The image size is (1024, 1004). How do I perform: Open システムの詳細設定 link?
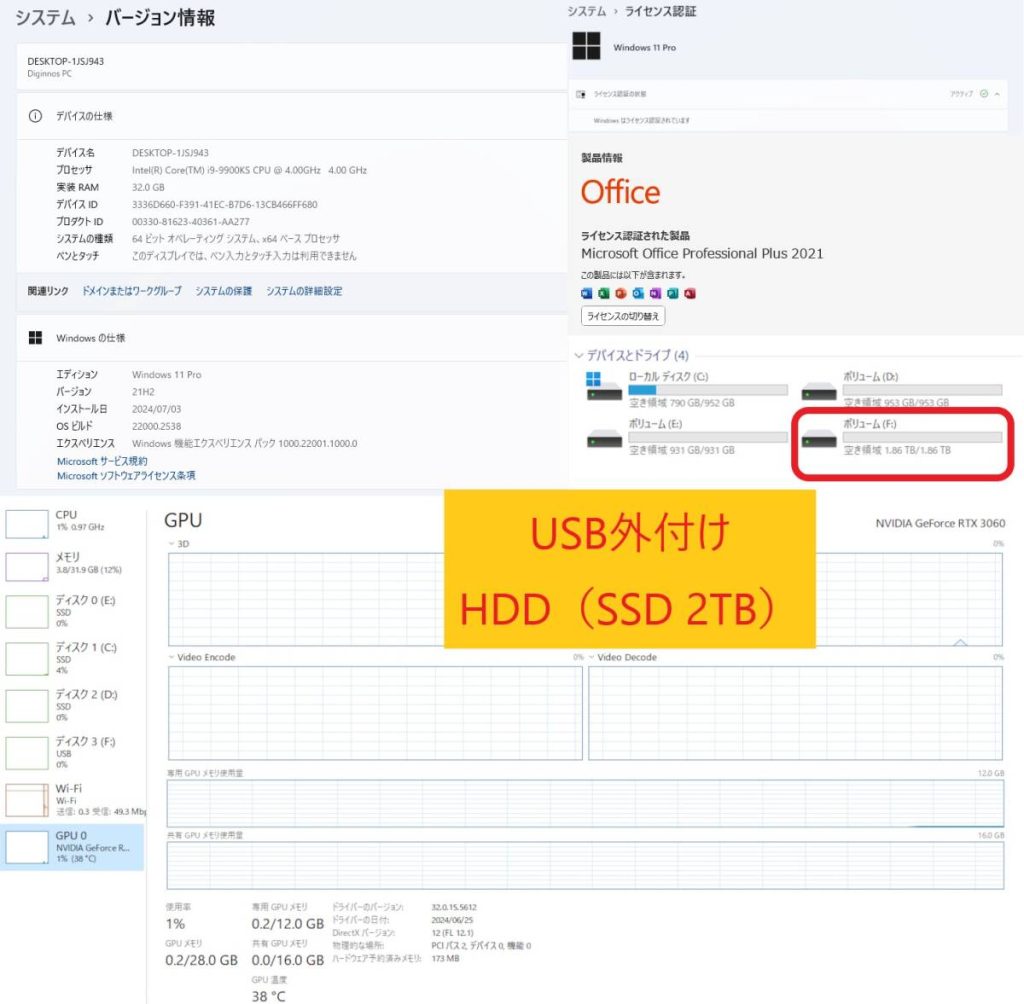tap(304, 291)
